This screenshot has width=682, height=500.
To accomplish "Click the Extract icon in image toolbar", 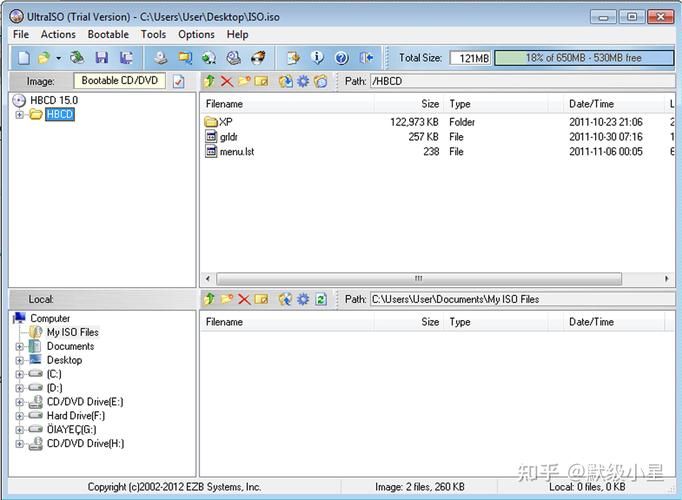I will (286, 81).
